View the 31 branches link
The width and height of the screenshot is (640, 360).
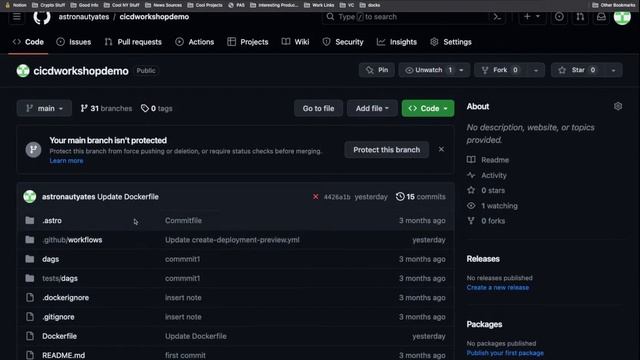[106, 108]
